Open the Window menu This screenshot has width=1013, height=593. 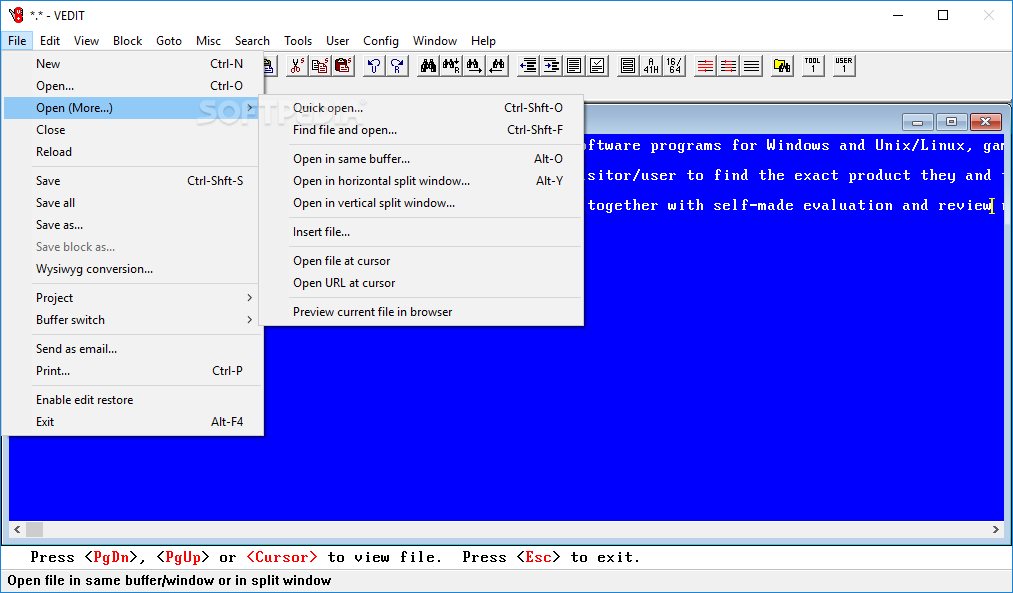coord(435,41)
